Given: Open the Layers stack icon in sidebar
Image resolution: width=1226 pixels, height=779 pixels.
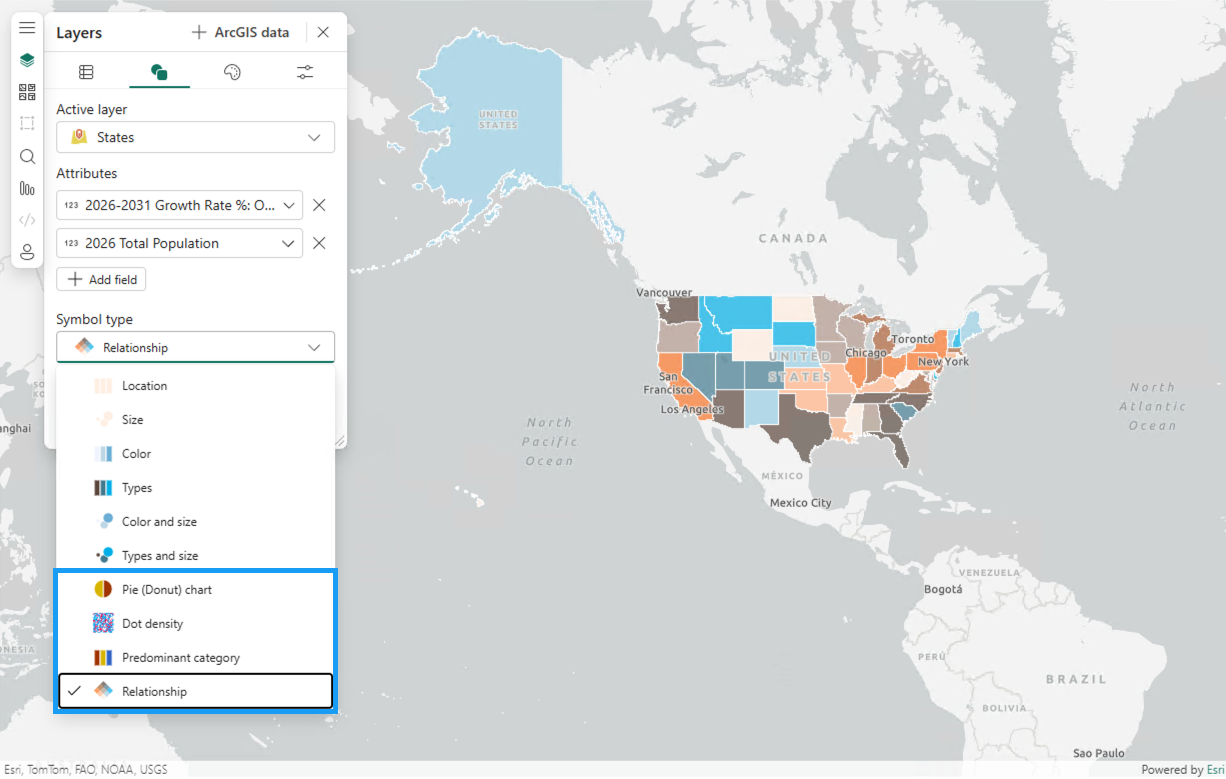Looking at the screenshot, I should [x=27, y=60].
